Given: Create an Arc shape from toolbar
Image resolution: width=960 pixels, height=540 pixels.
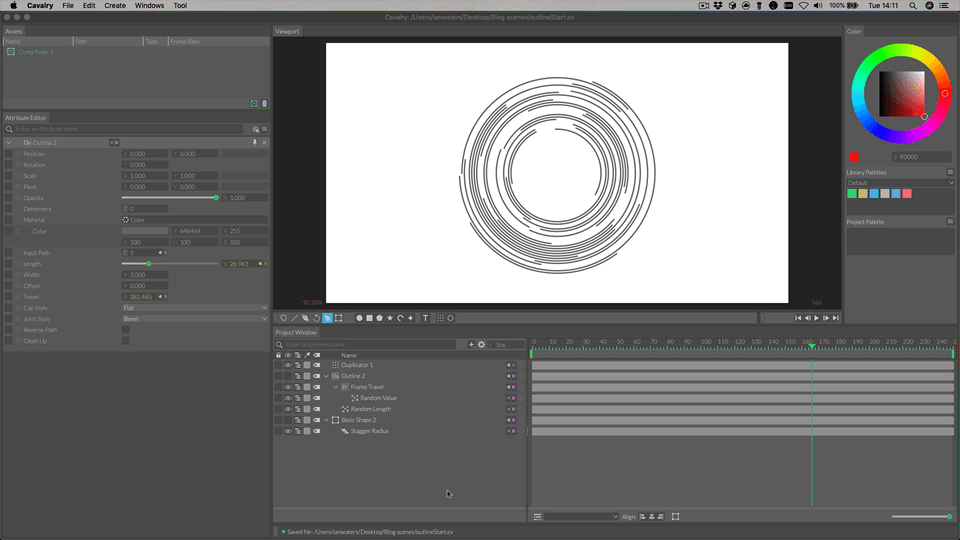Looking at the screenshot, I should pyautogui.click(x=400, y=318).
